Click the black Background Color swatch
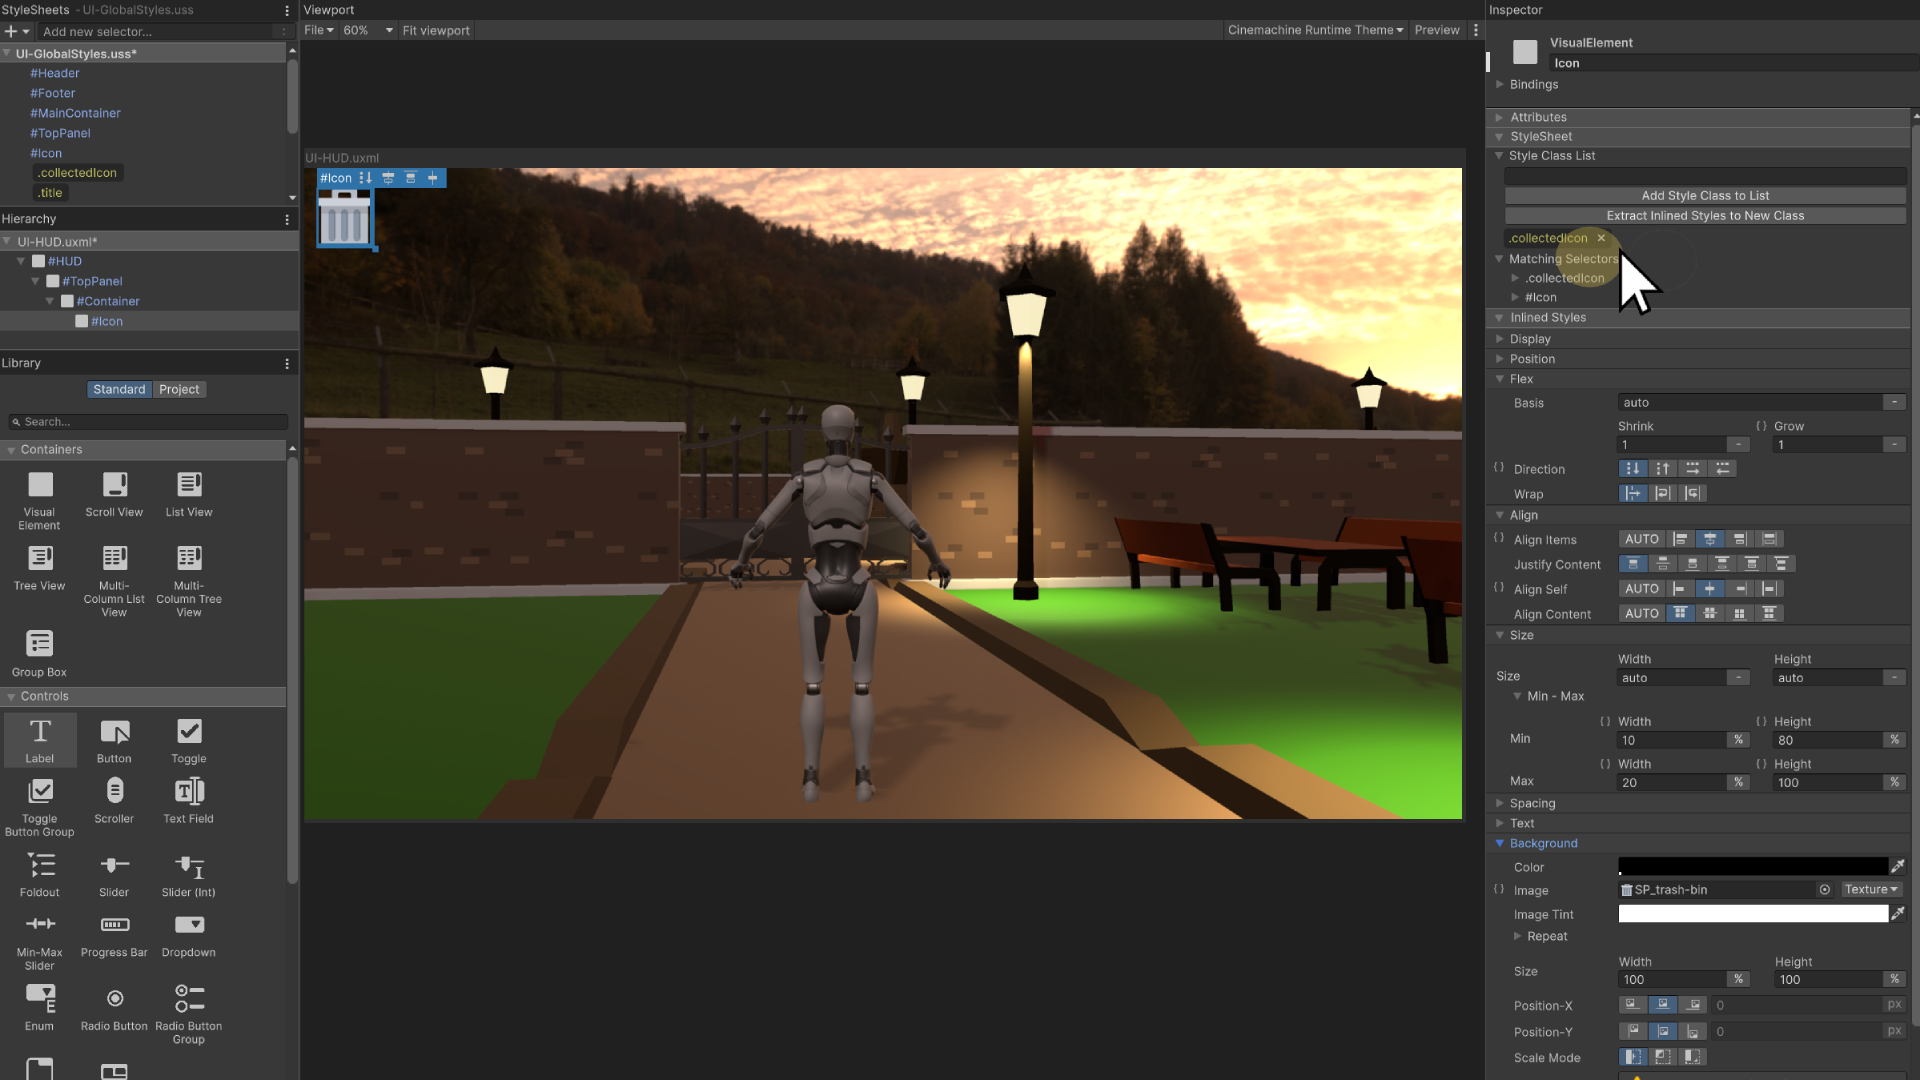Viewport: 1920px width, 1080px height. [x=1752, y=867]
